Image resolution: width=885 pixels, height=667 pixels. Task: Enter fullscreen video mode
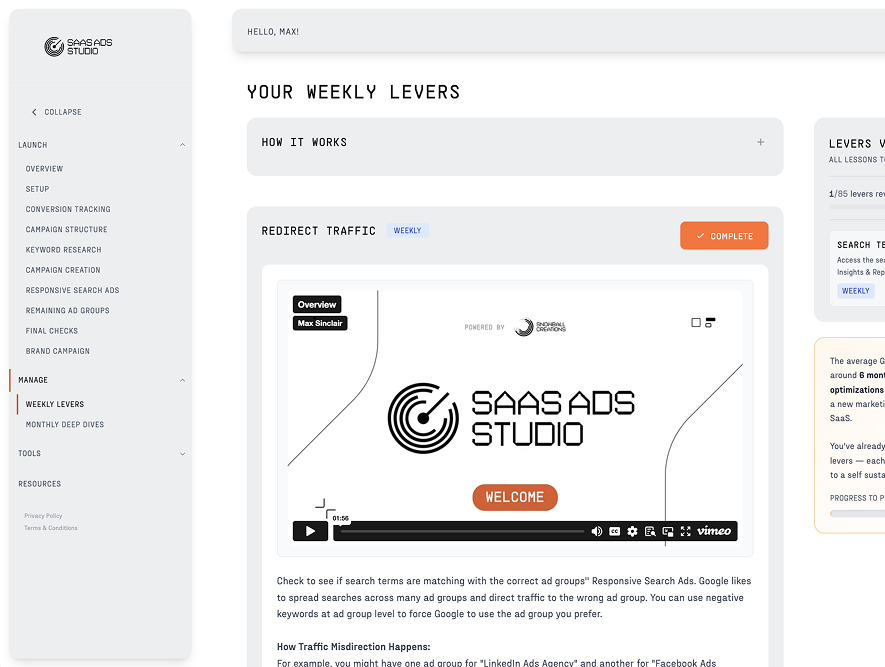tap(685, 531)
